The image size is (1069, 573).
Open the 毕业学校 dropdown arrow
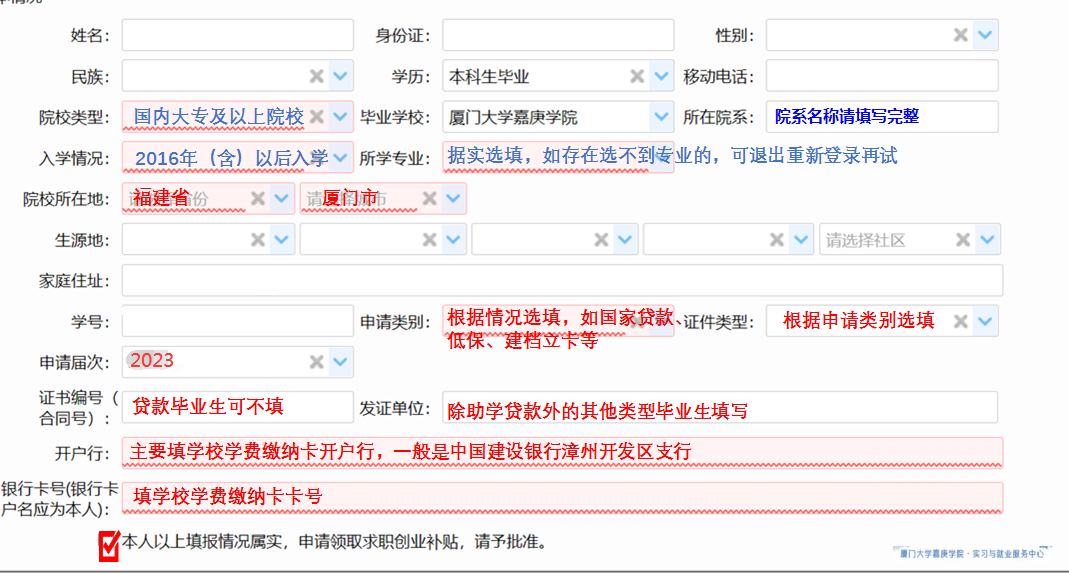point(661,117)
